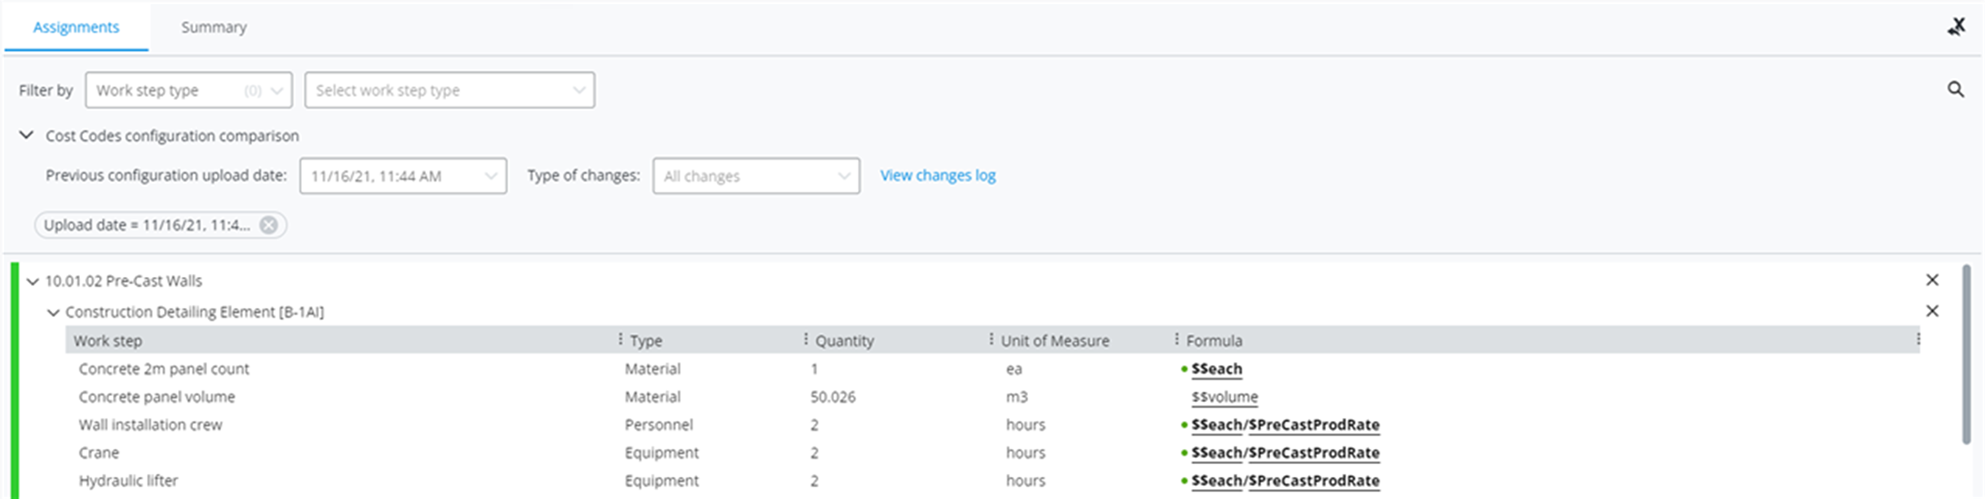Select the Assignments tab

pos(76,27)
